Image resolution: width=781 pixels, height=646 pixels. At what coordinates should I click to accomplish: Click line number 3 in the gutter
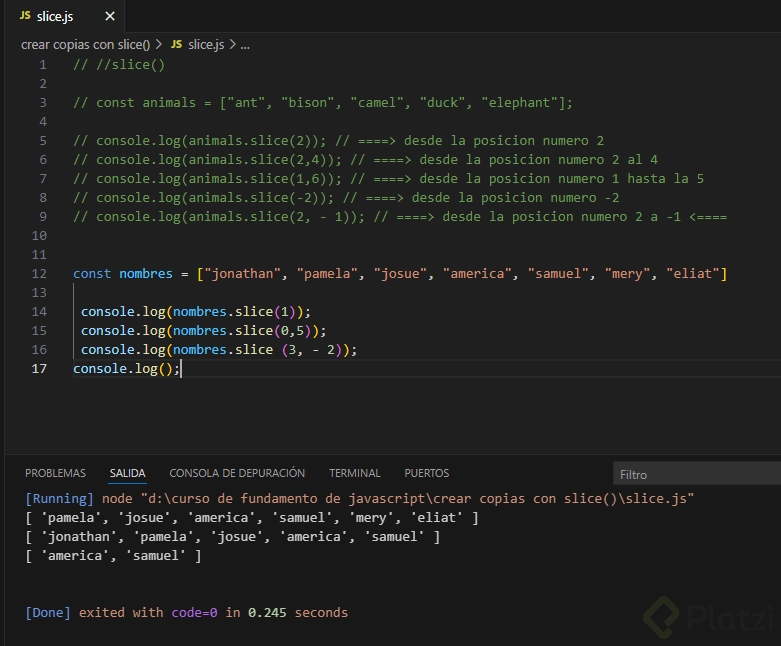click(43, 103)
